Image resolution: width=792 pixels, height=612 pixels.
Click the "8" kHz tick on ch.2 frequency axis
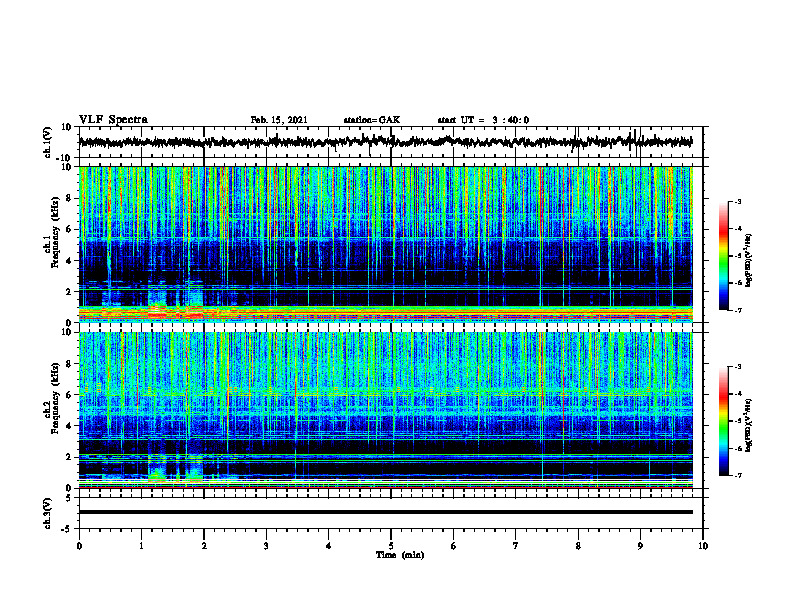(x=69, y=364)
